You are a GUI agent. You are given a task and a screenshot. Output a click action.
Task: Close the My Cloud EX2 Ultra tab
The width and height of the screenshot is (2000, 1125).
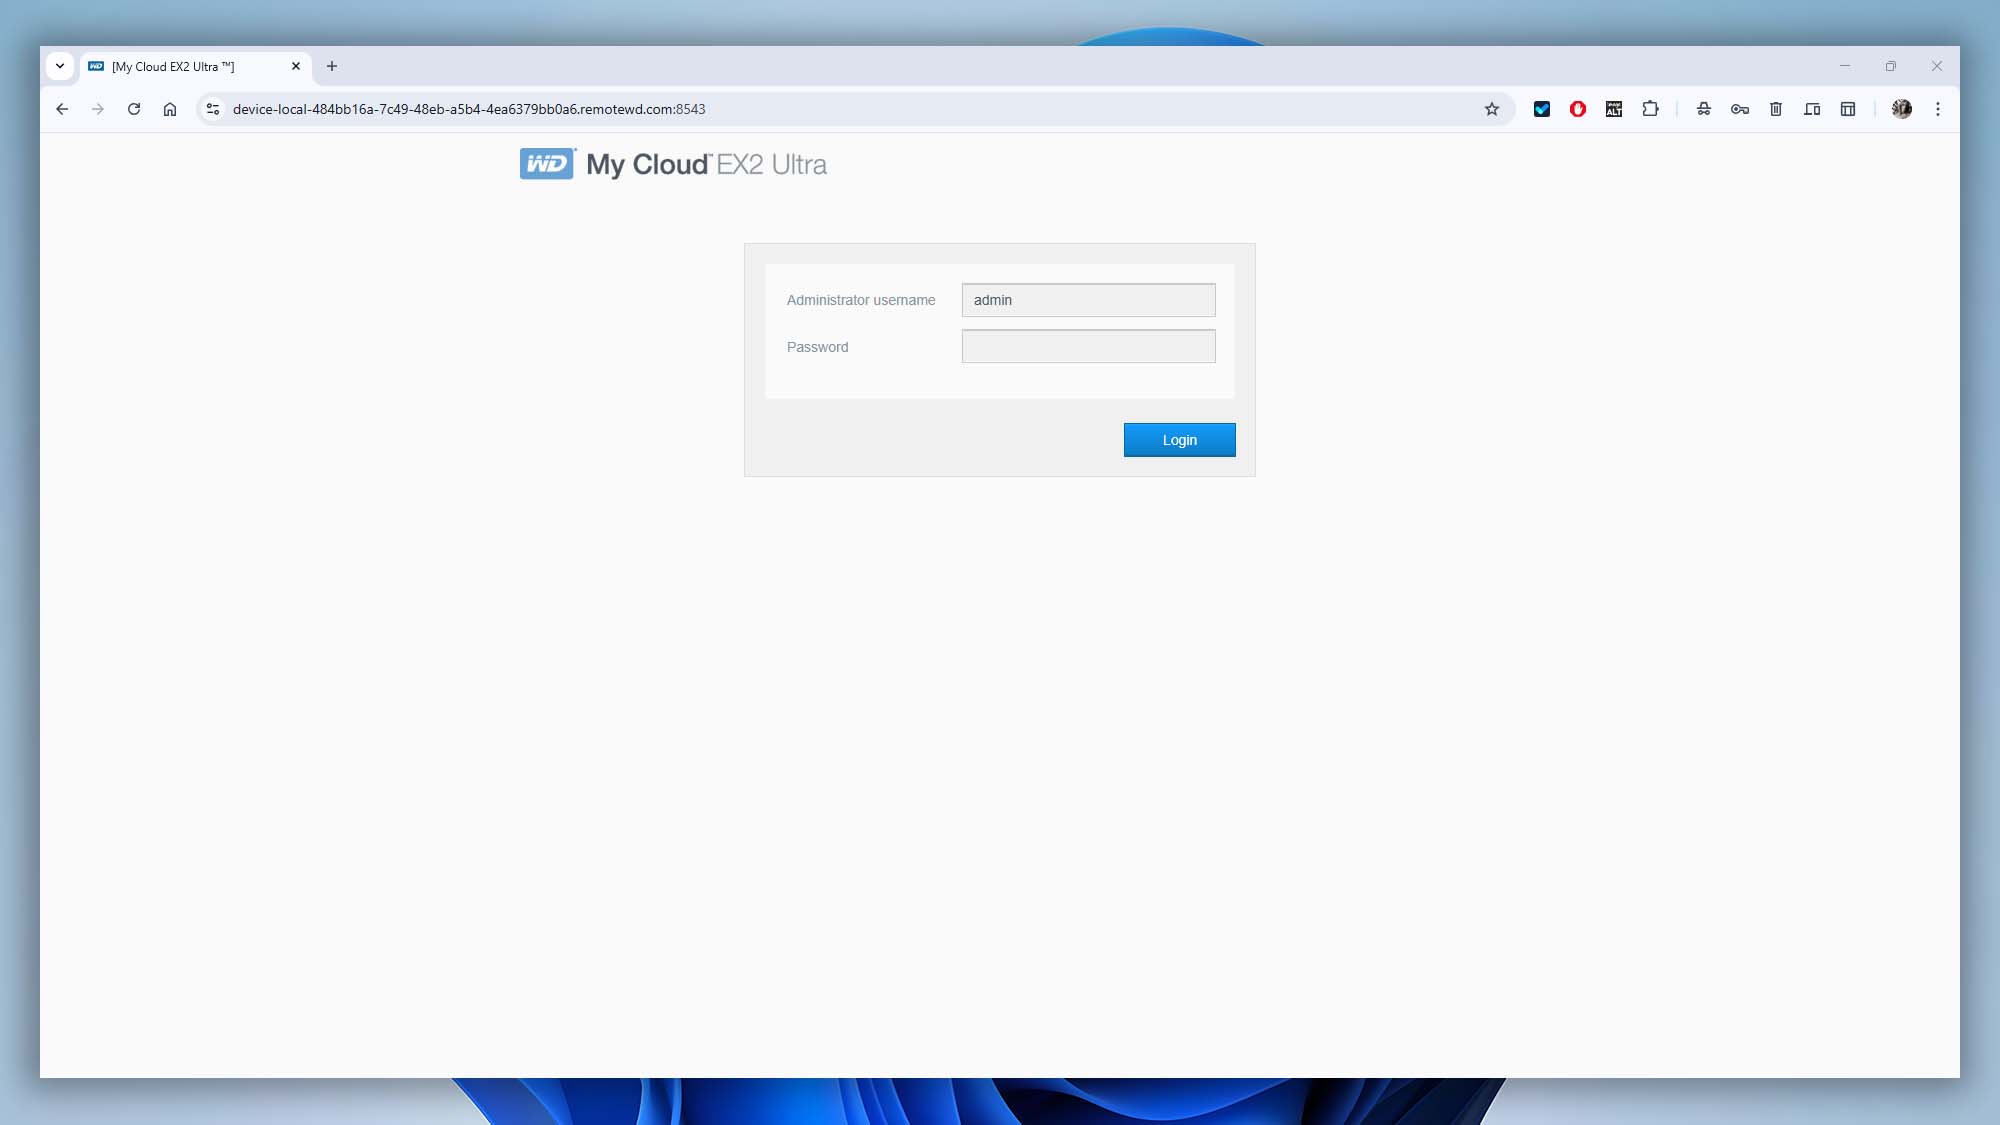point(296,66)
